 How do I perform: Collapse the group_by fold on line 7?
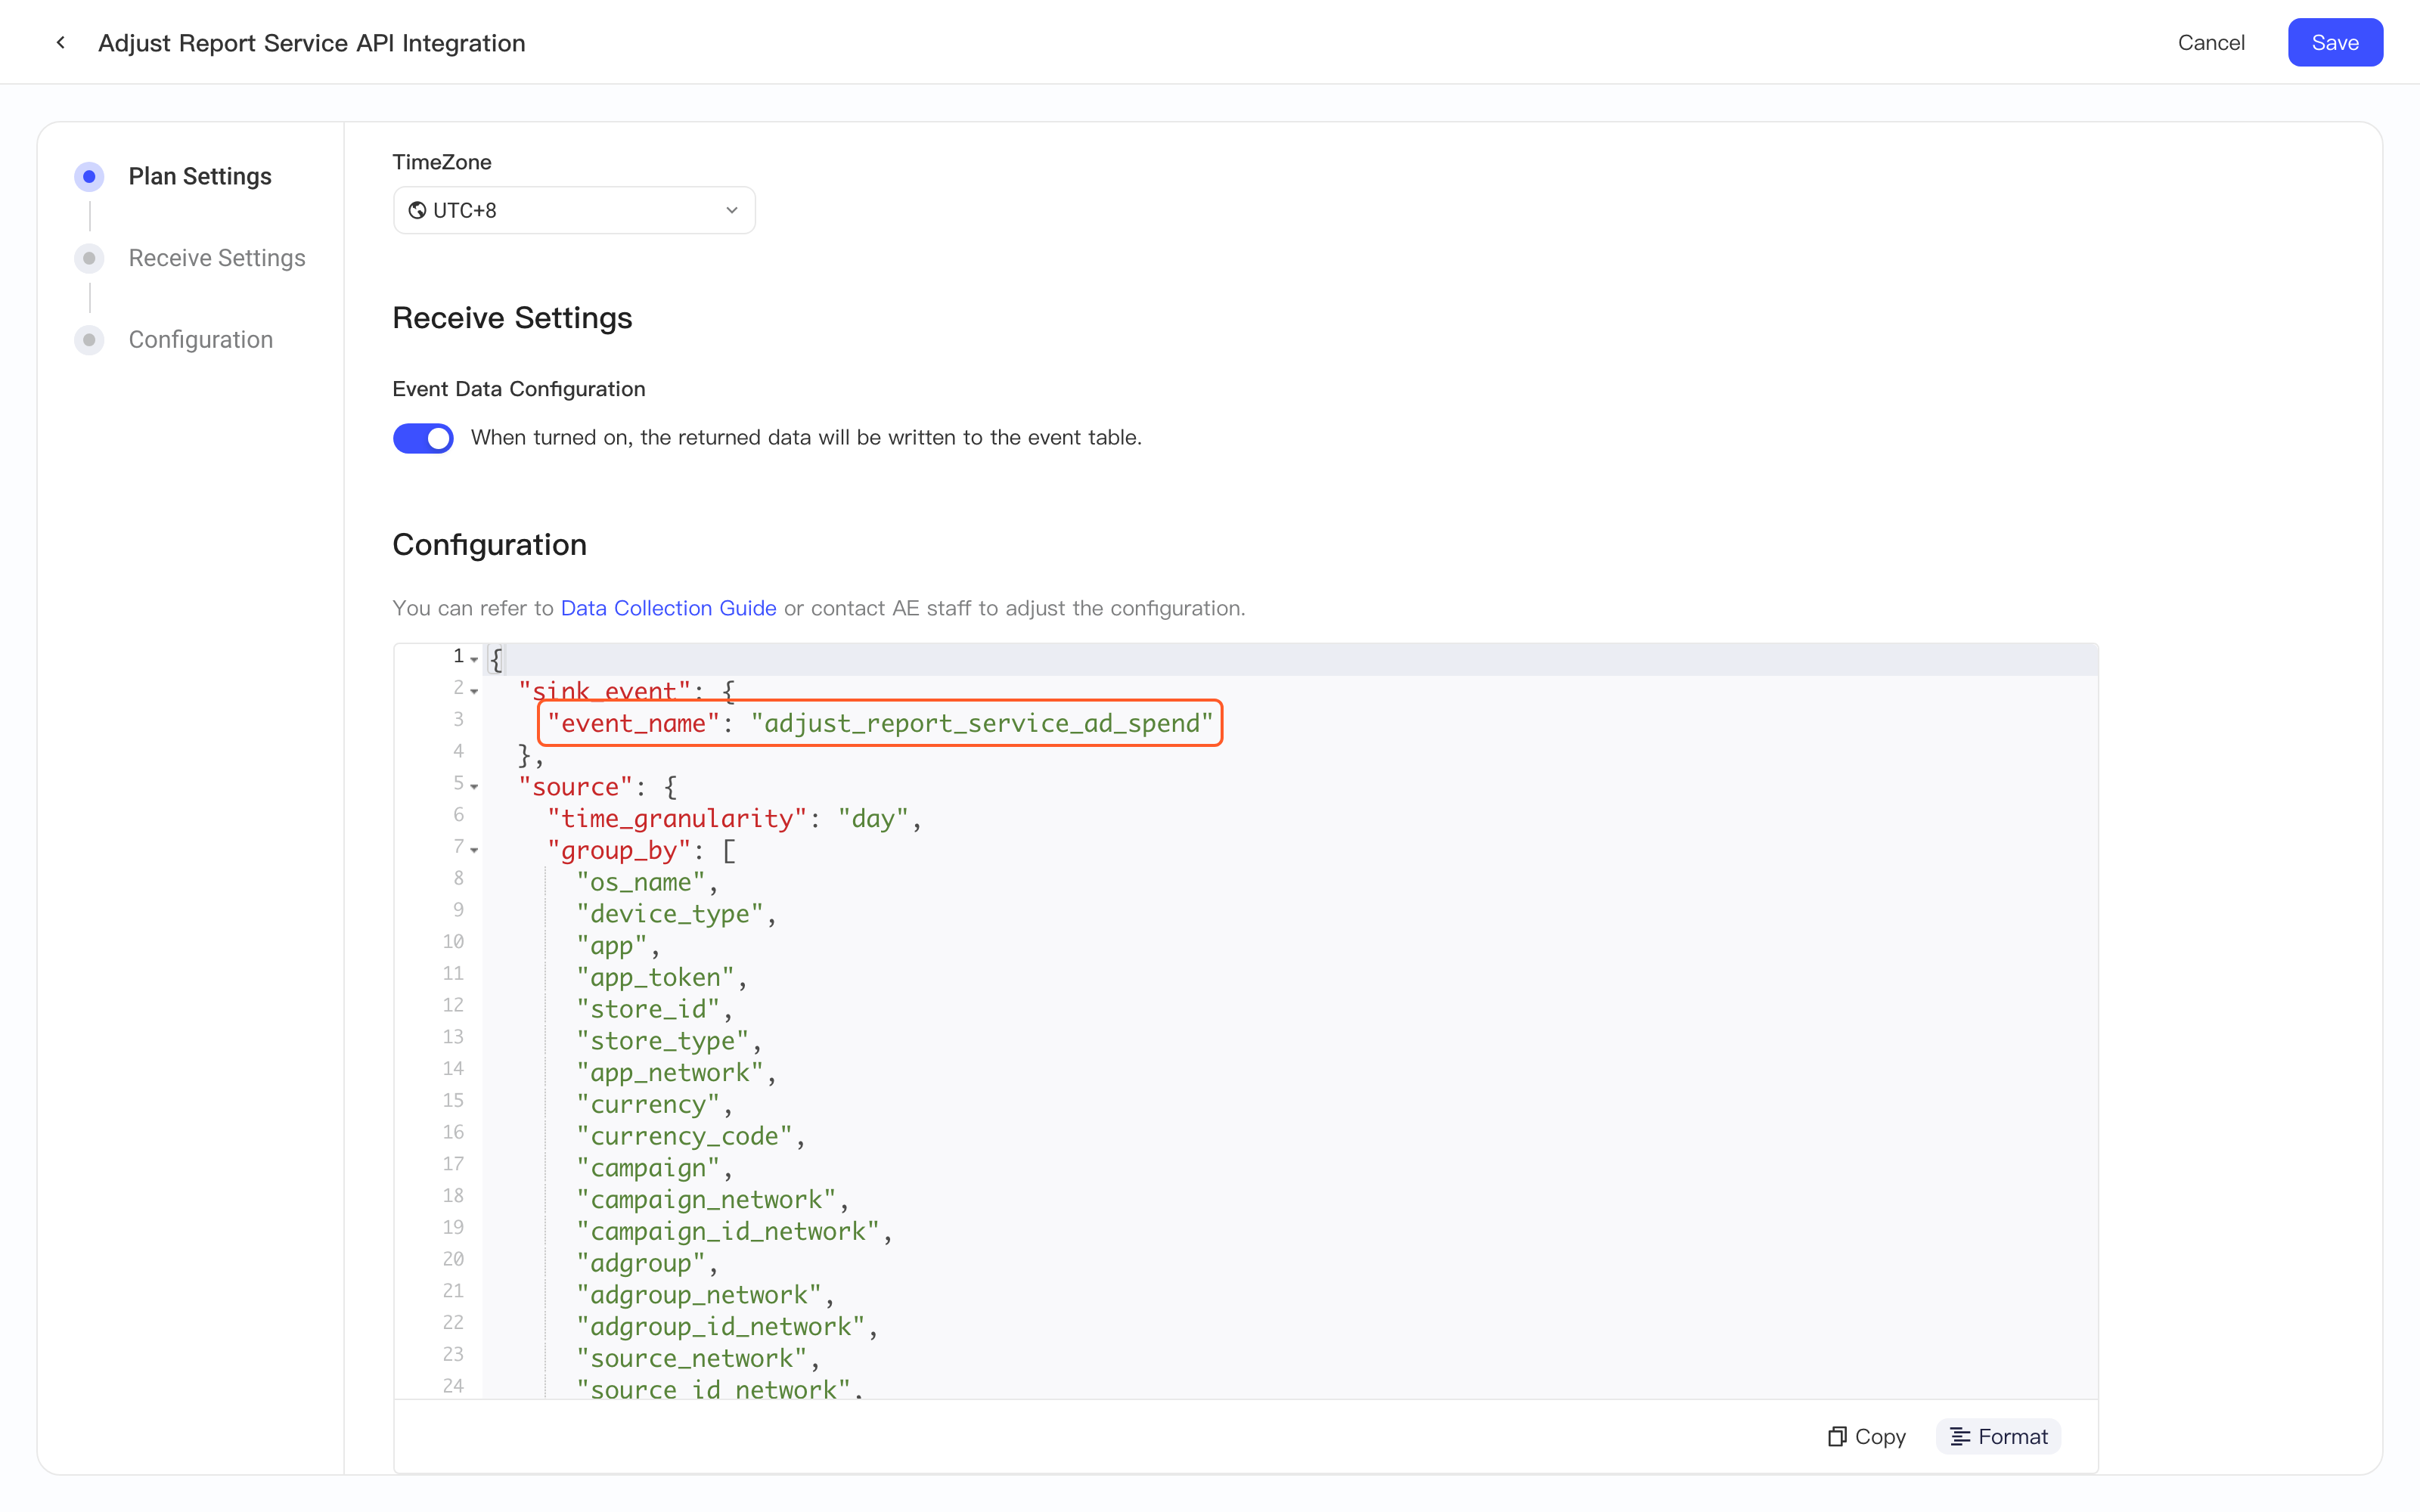coord(474,850)
